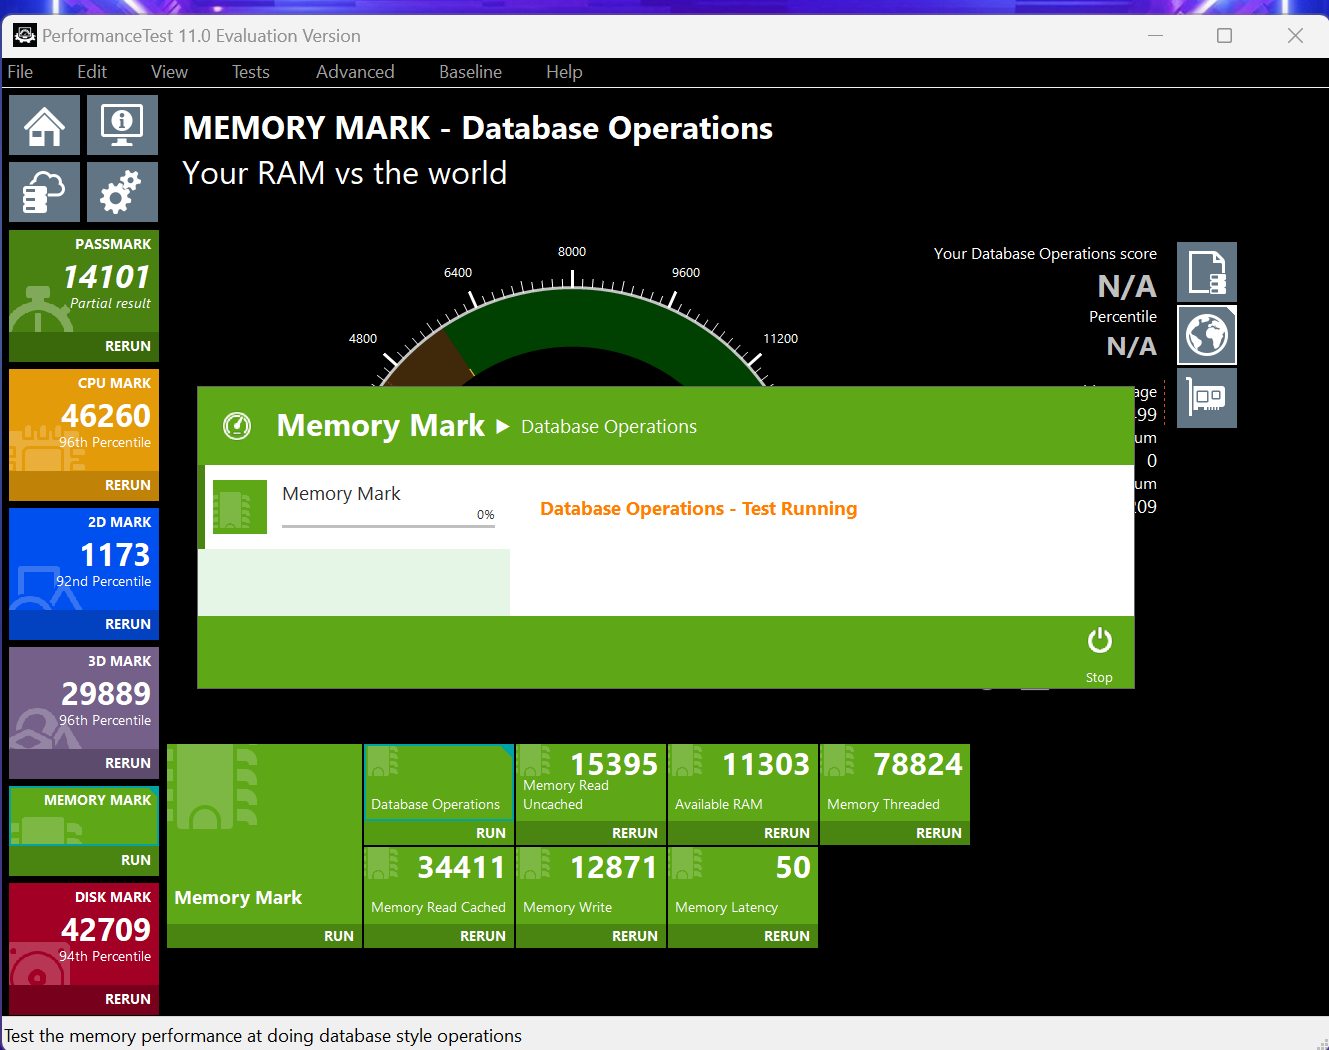Open the cloud baseline management icon
The image size is (1329, 1050).
pyautogui.click(x=44, y=192)
